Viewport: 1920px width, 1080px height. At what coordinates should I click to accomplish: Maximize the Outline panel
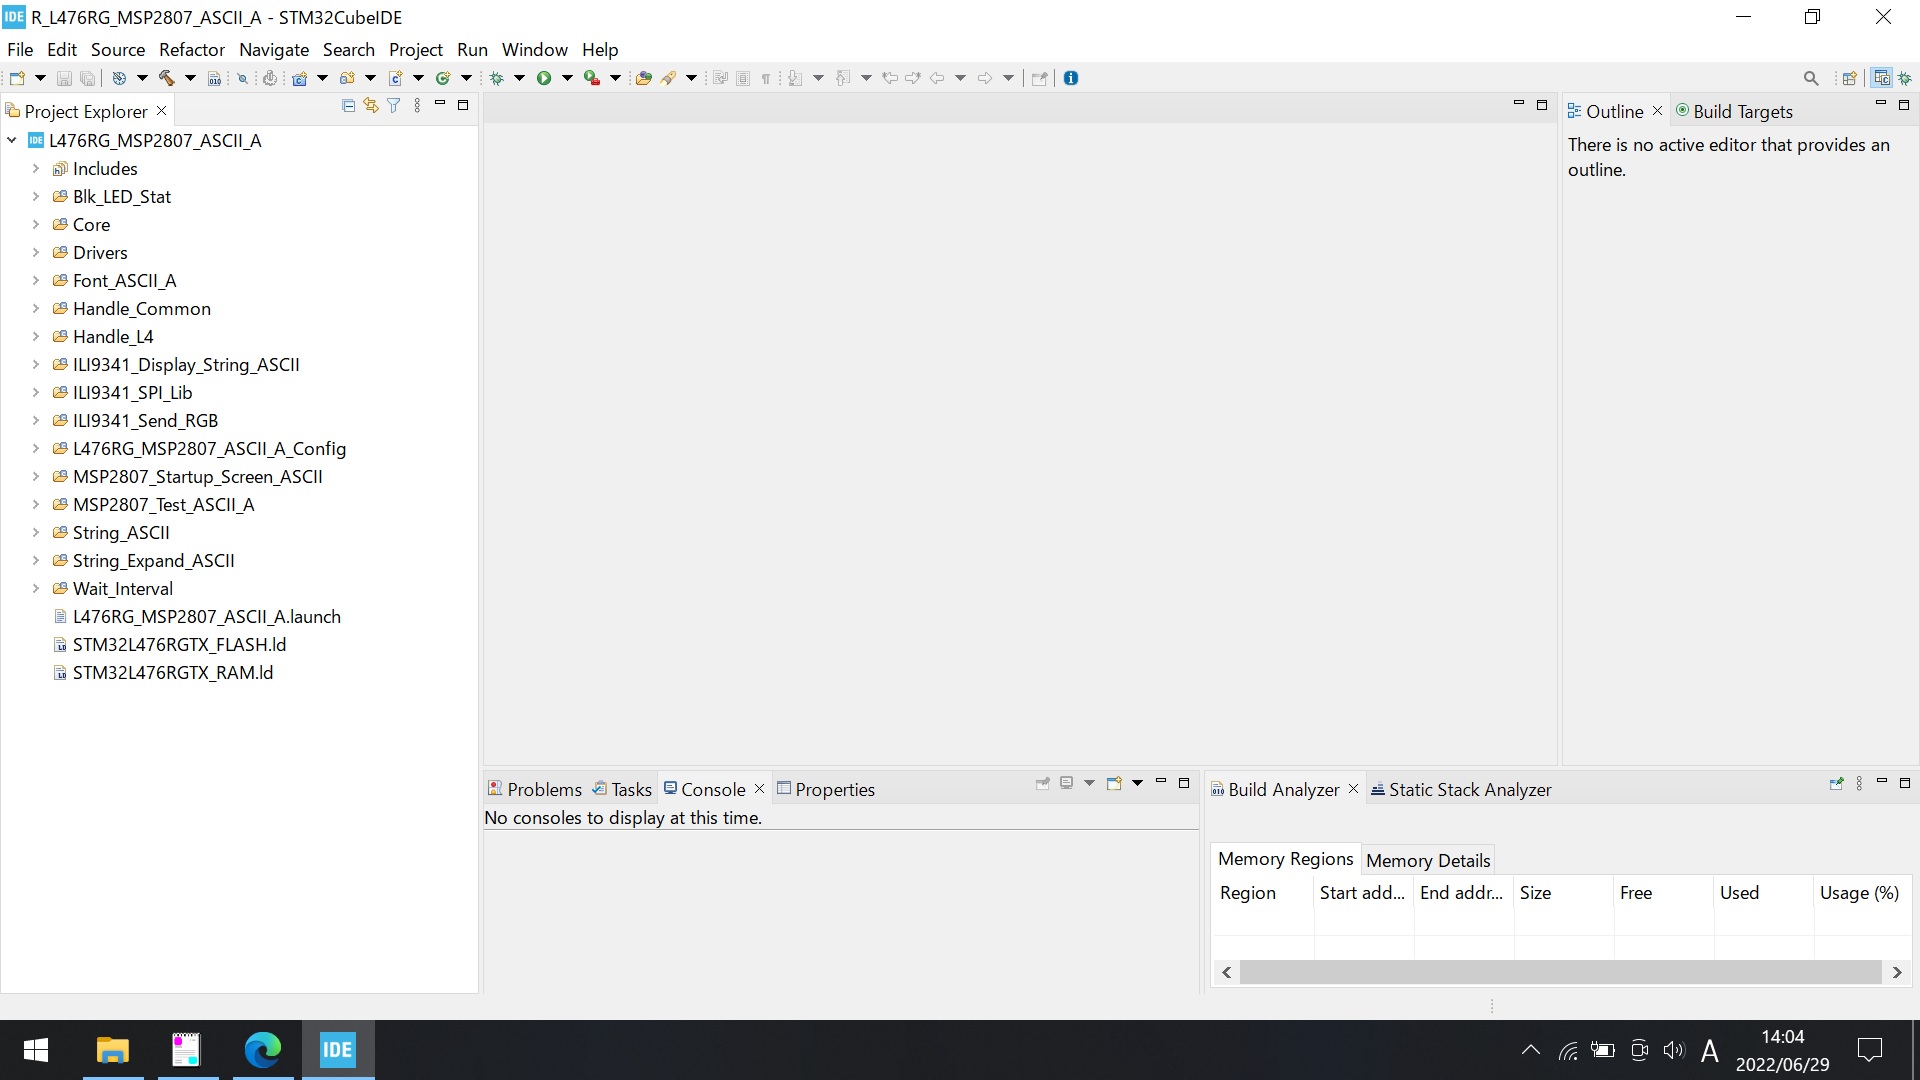(x=1904, y=104)
